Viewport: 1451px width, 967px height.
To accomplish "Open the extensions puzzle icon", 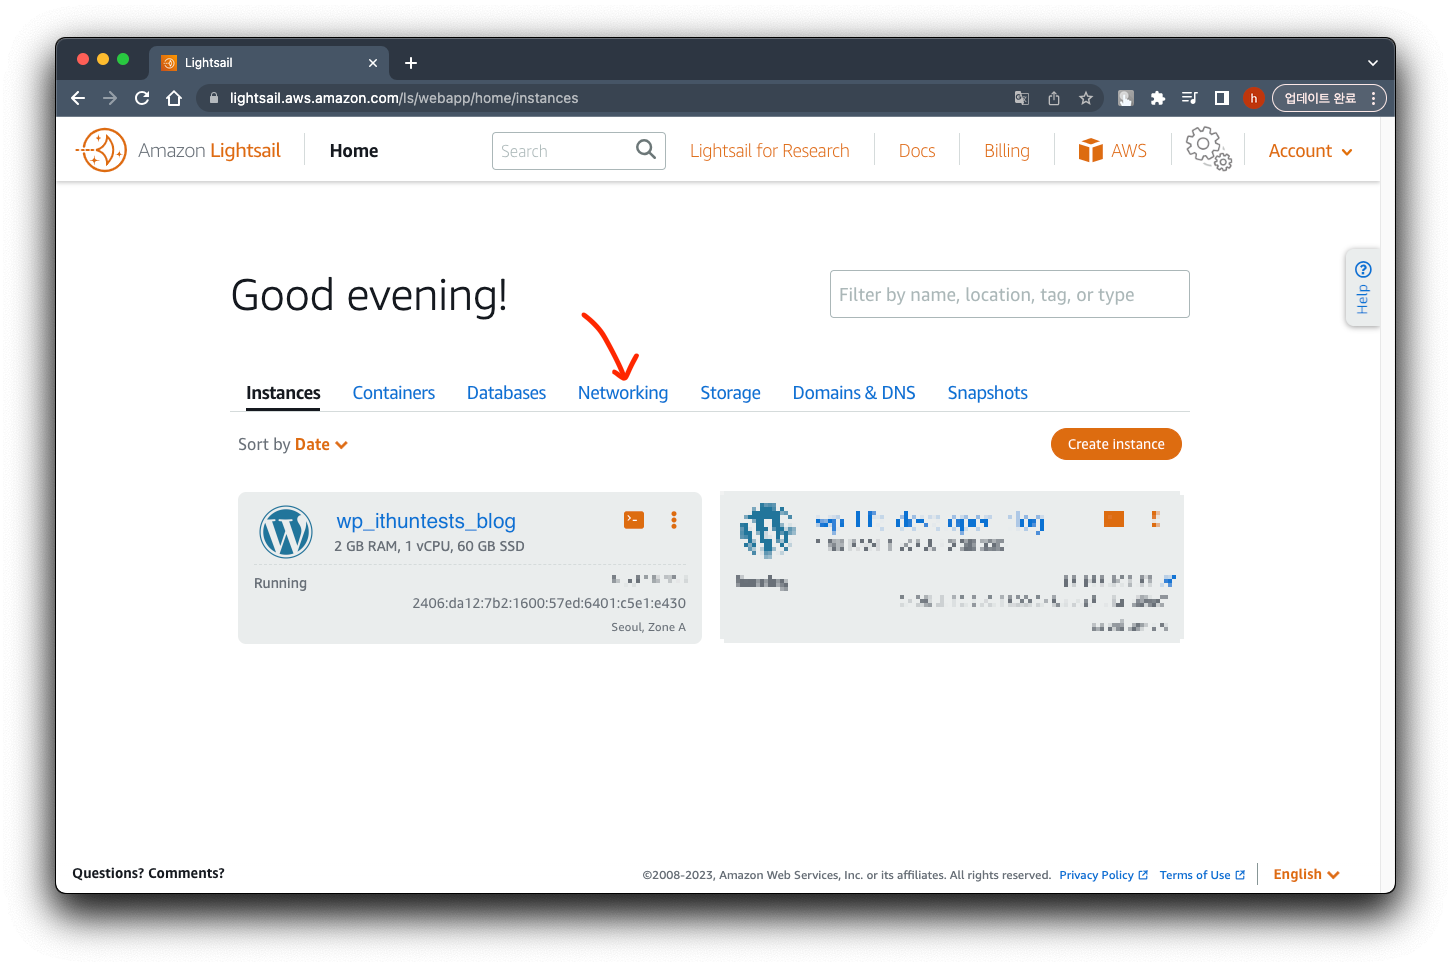I will [x=1158, y=98].
